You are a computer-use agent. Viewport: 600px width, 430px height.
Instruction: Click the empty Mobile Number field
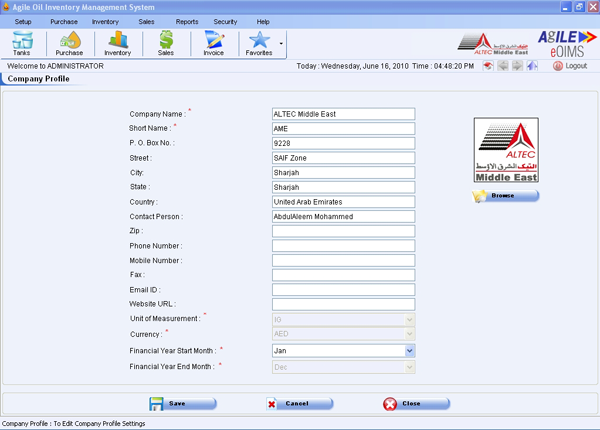point(343,261)
